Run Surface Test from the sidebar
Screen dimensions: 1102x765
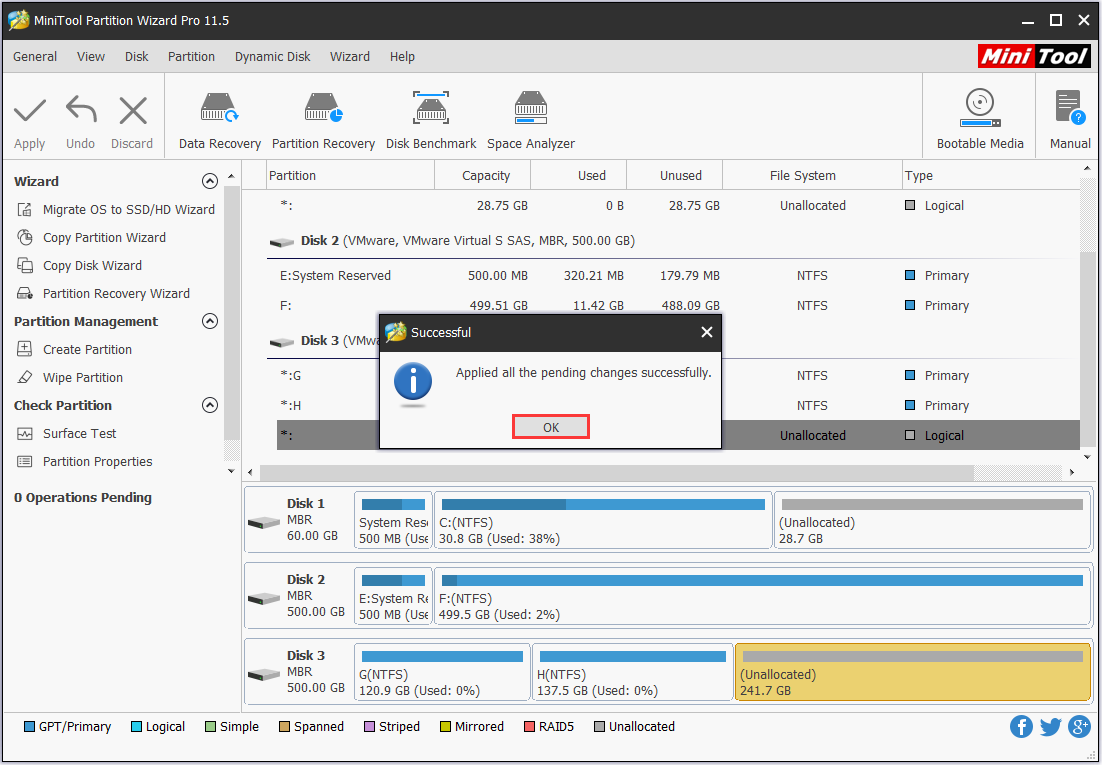[x=79, y=434]
